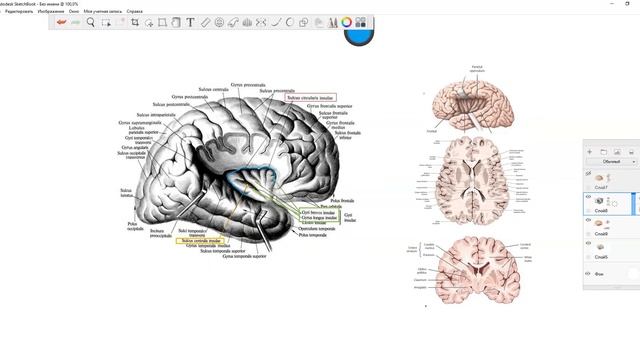Add an image layer

pos(617,152)
